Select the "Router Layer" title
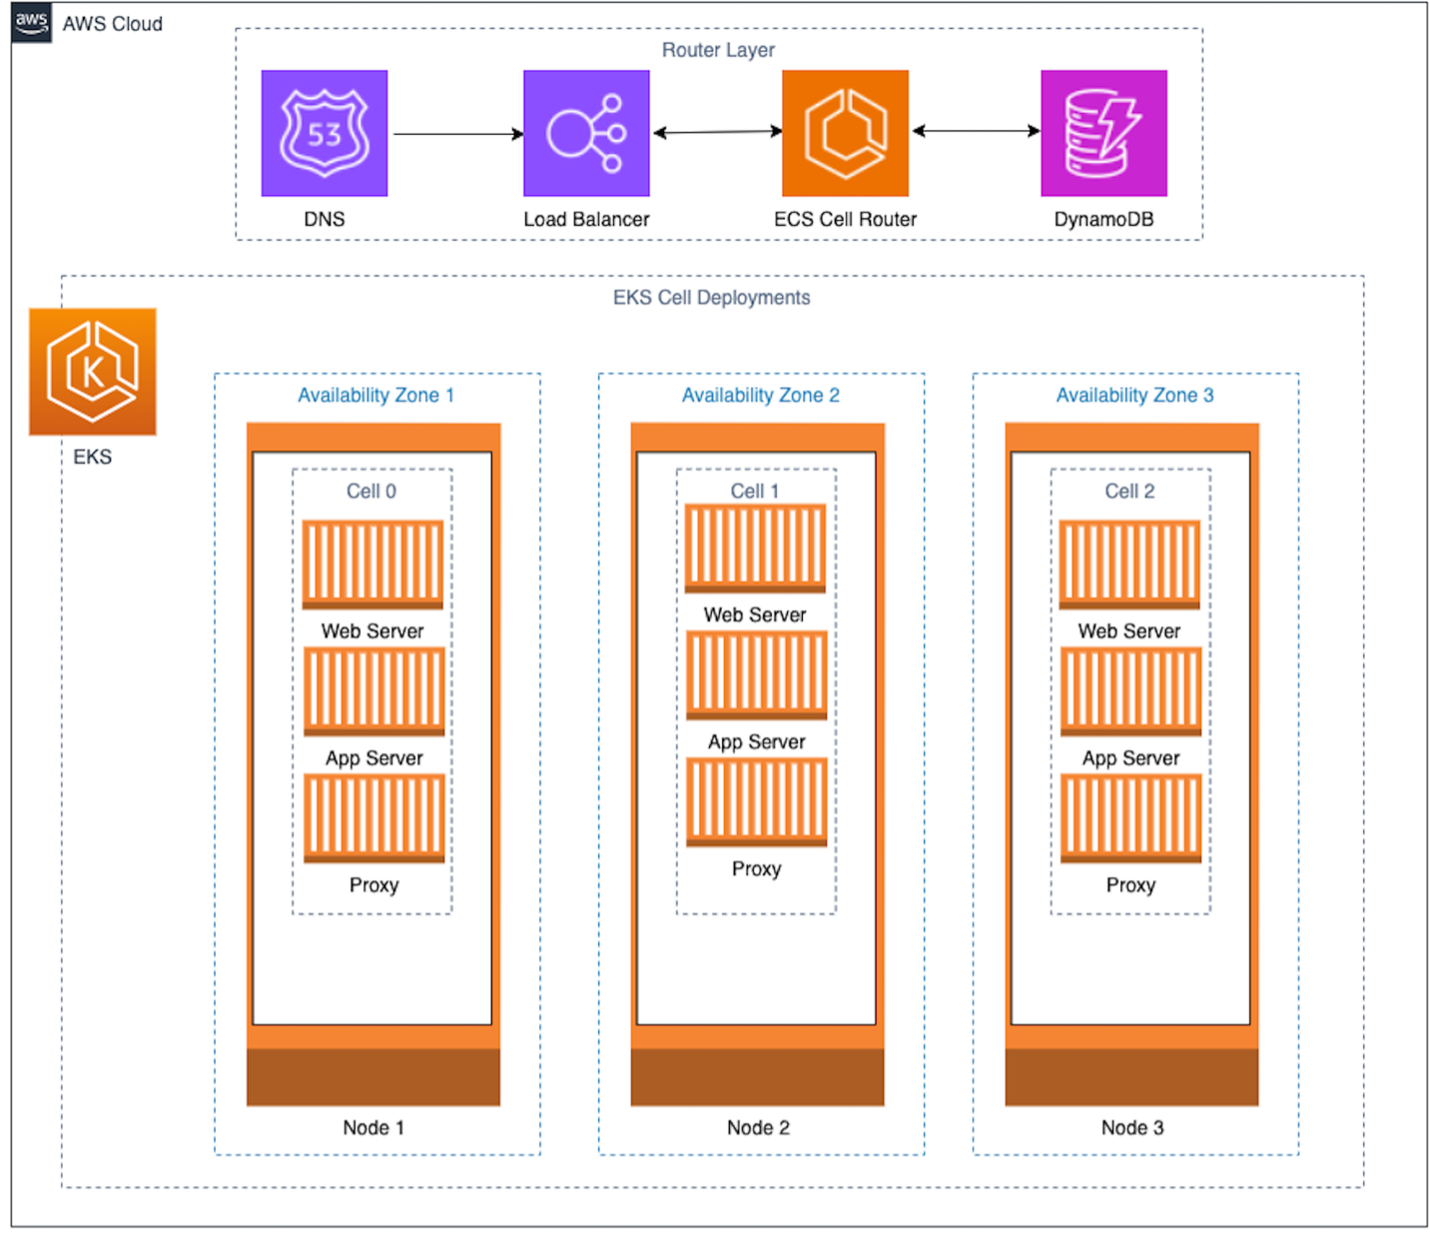 coord(718,50)
